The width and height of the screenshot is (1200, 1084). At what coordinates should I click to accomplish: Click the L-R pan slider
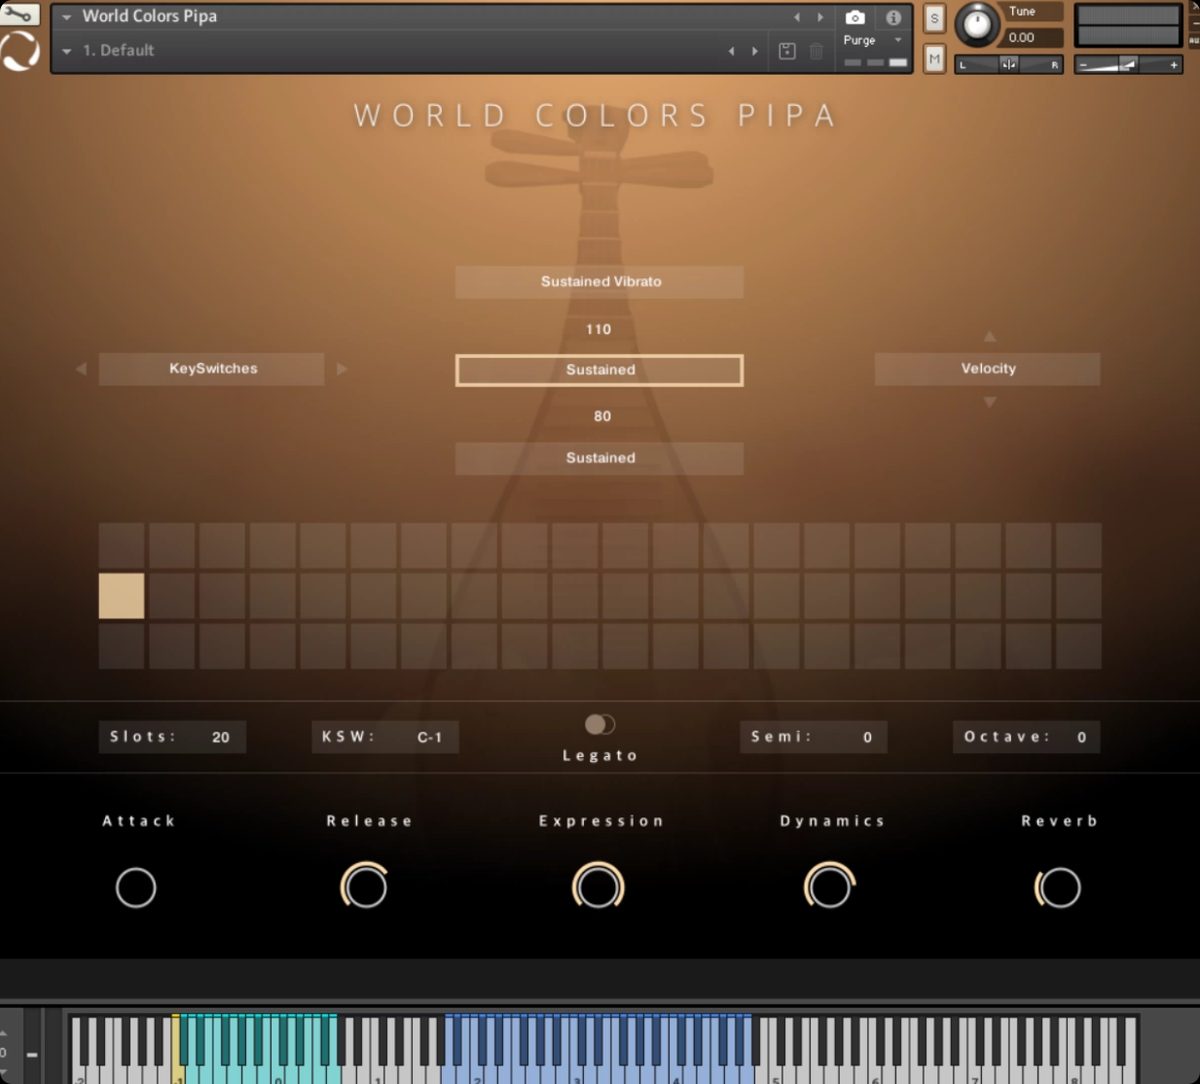click(1009, 64)
